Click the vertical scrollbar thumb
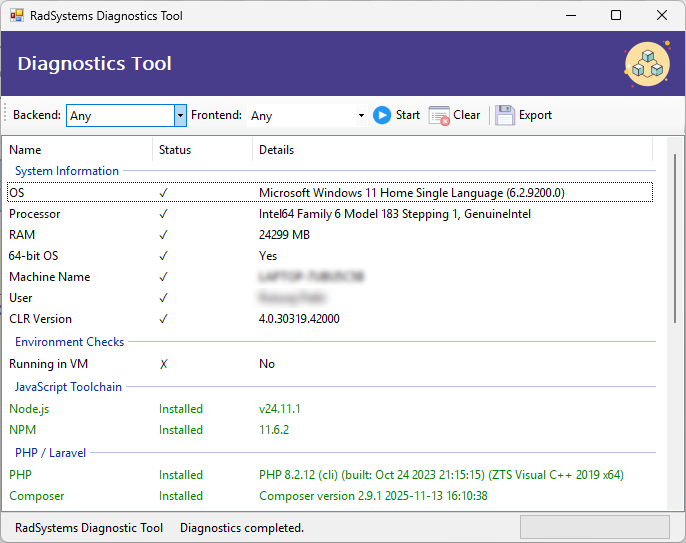This screenshot has width=686, height=543. tap(675, 238)
